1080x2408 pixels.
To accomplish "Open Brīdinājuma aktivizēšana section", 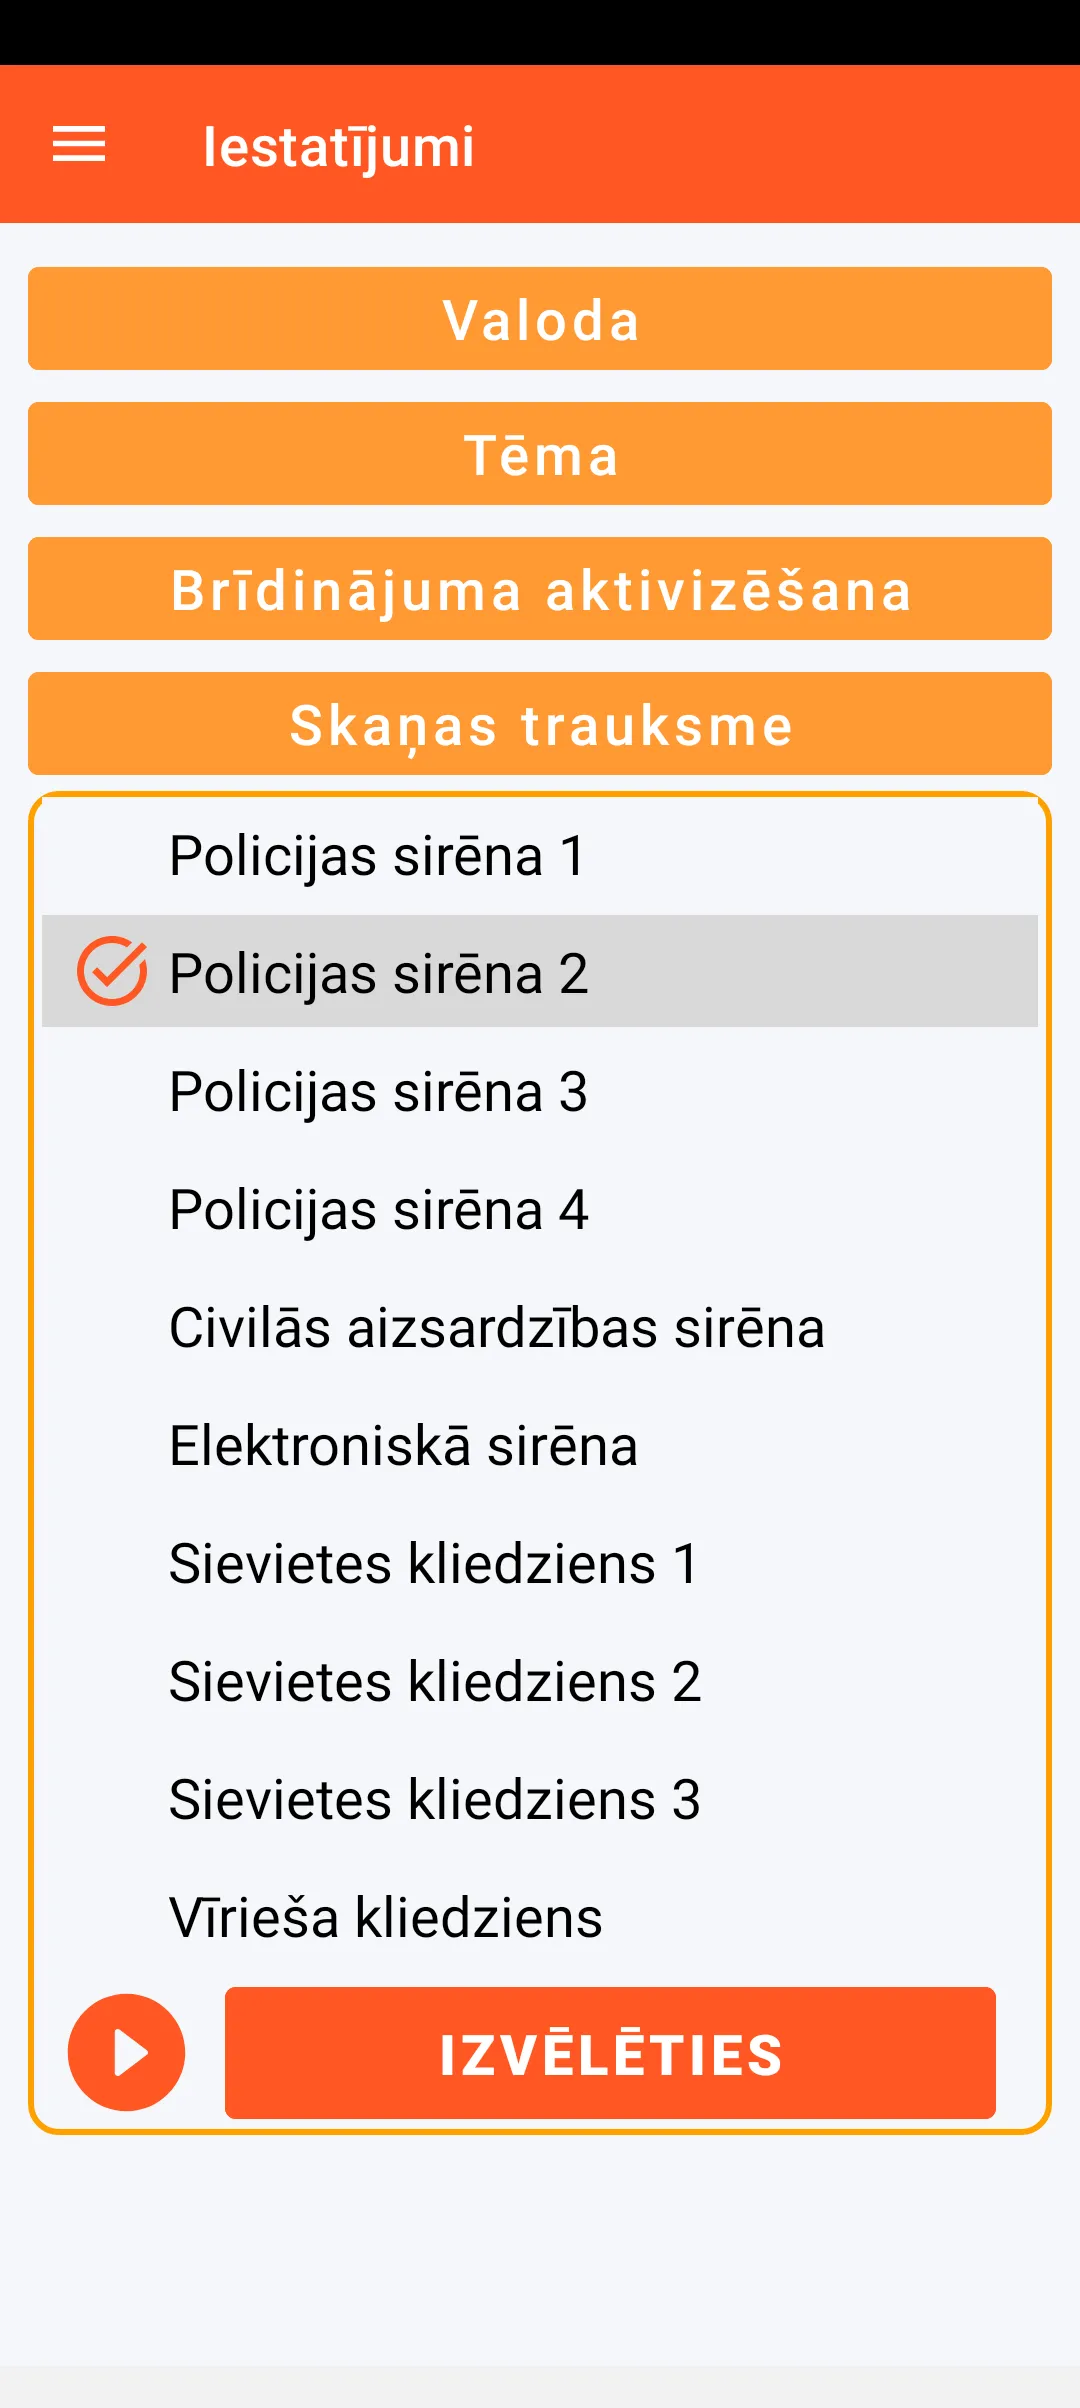I will pyautogui.click(x=540, y=589).
